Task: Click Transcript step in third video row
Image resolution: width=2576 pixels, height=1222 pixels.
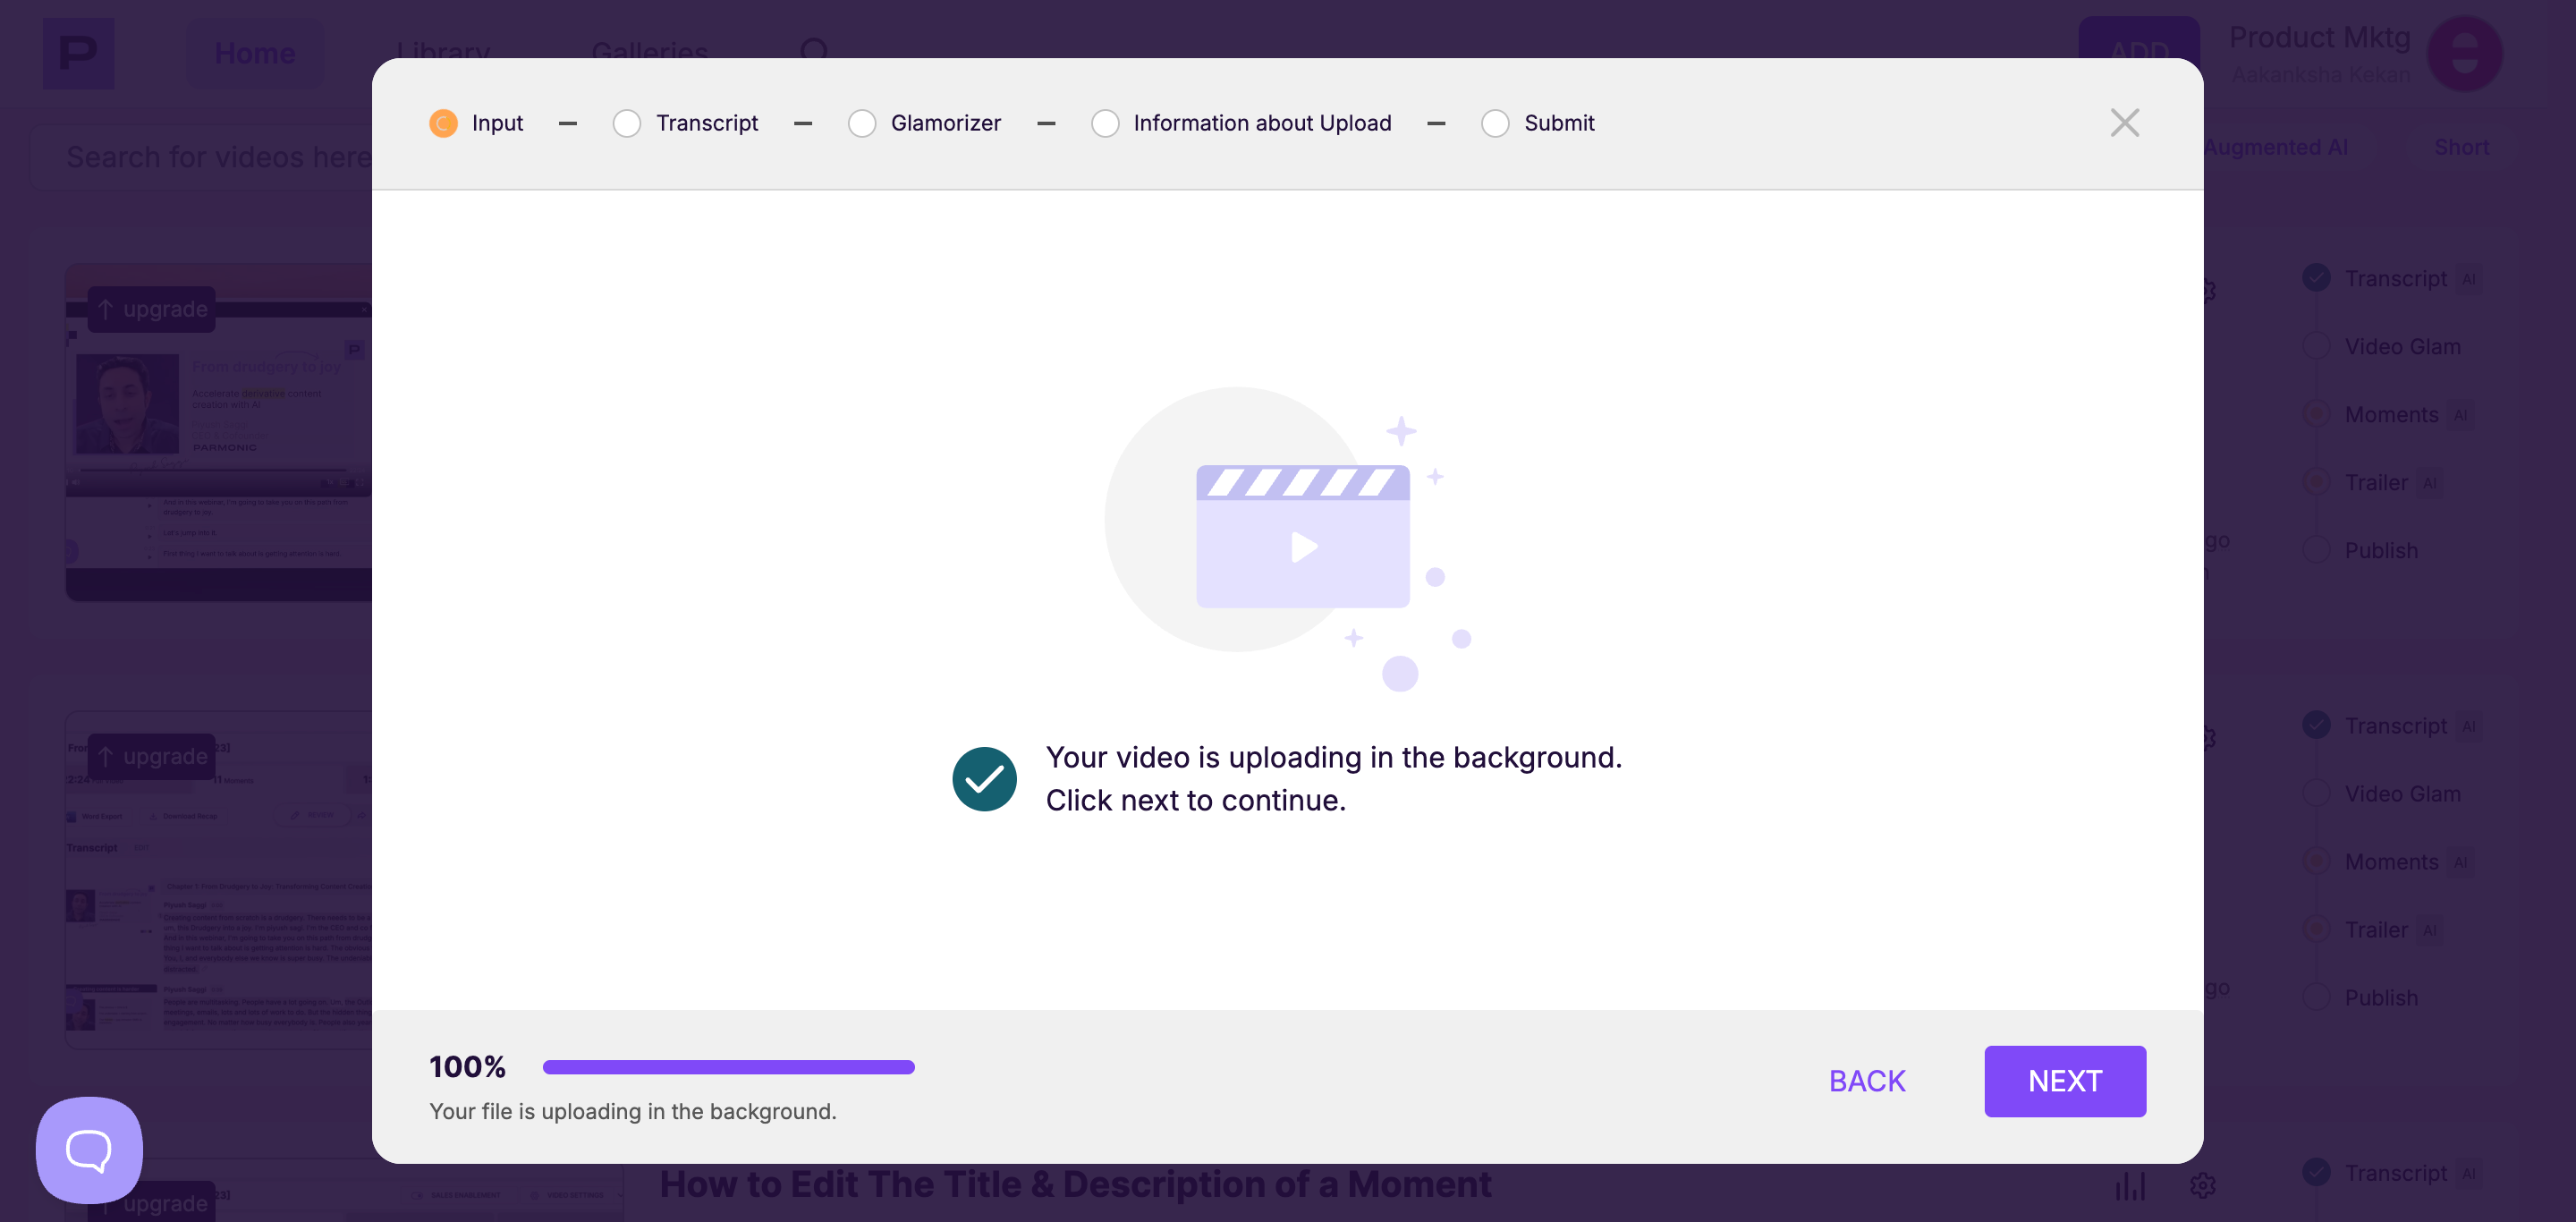Action: [2395, 1172]
